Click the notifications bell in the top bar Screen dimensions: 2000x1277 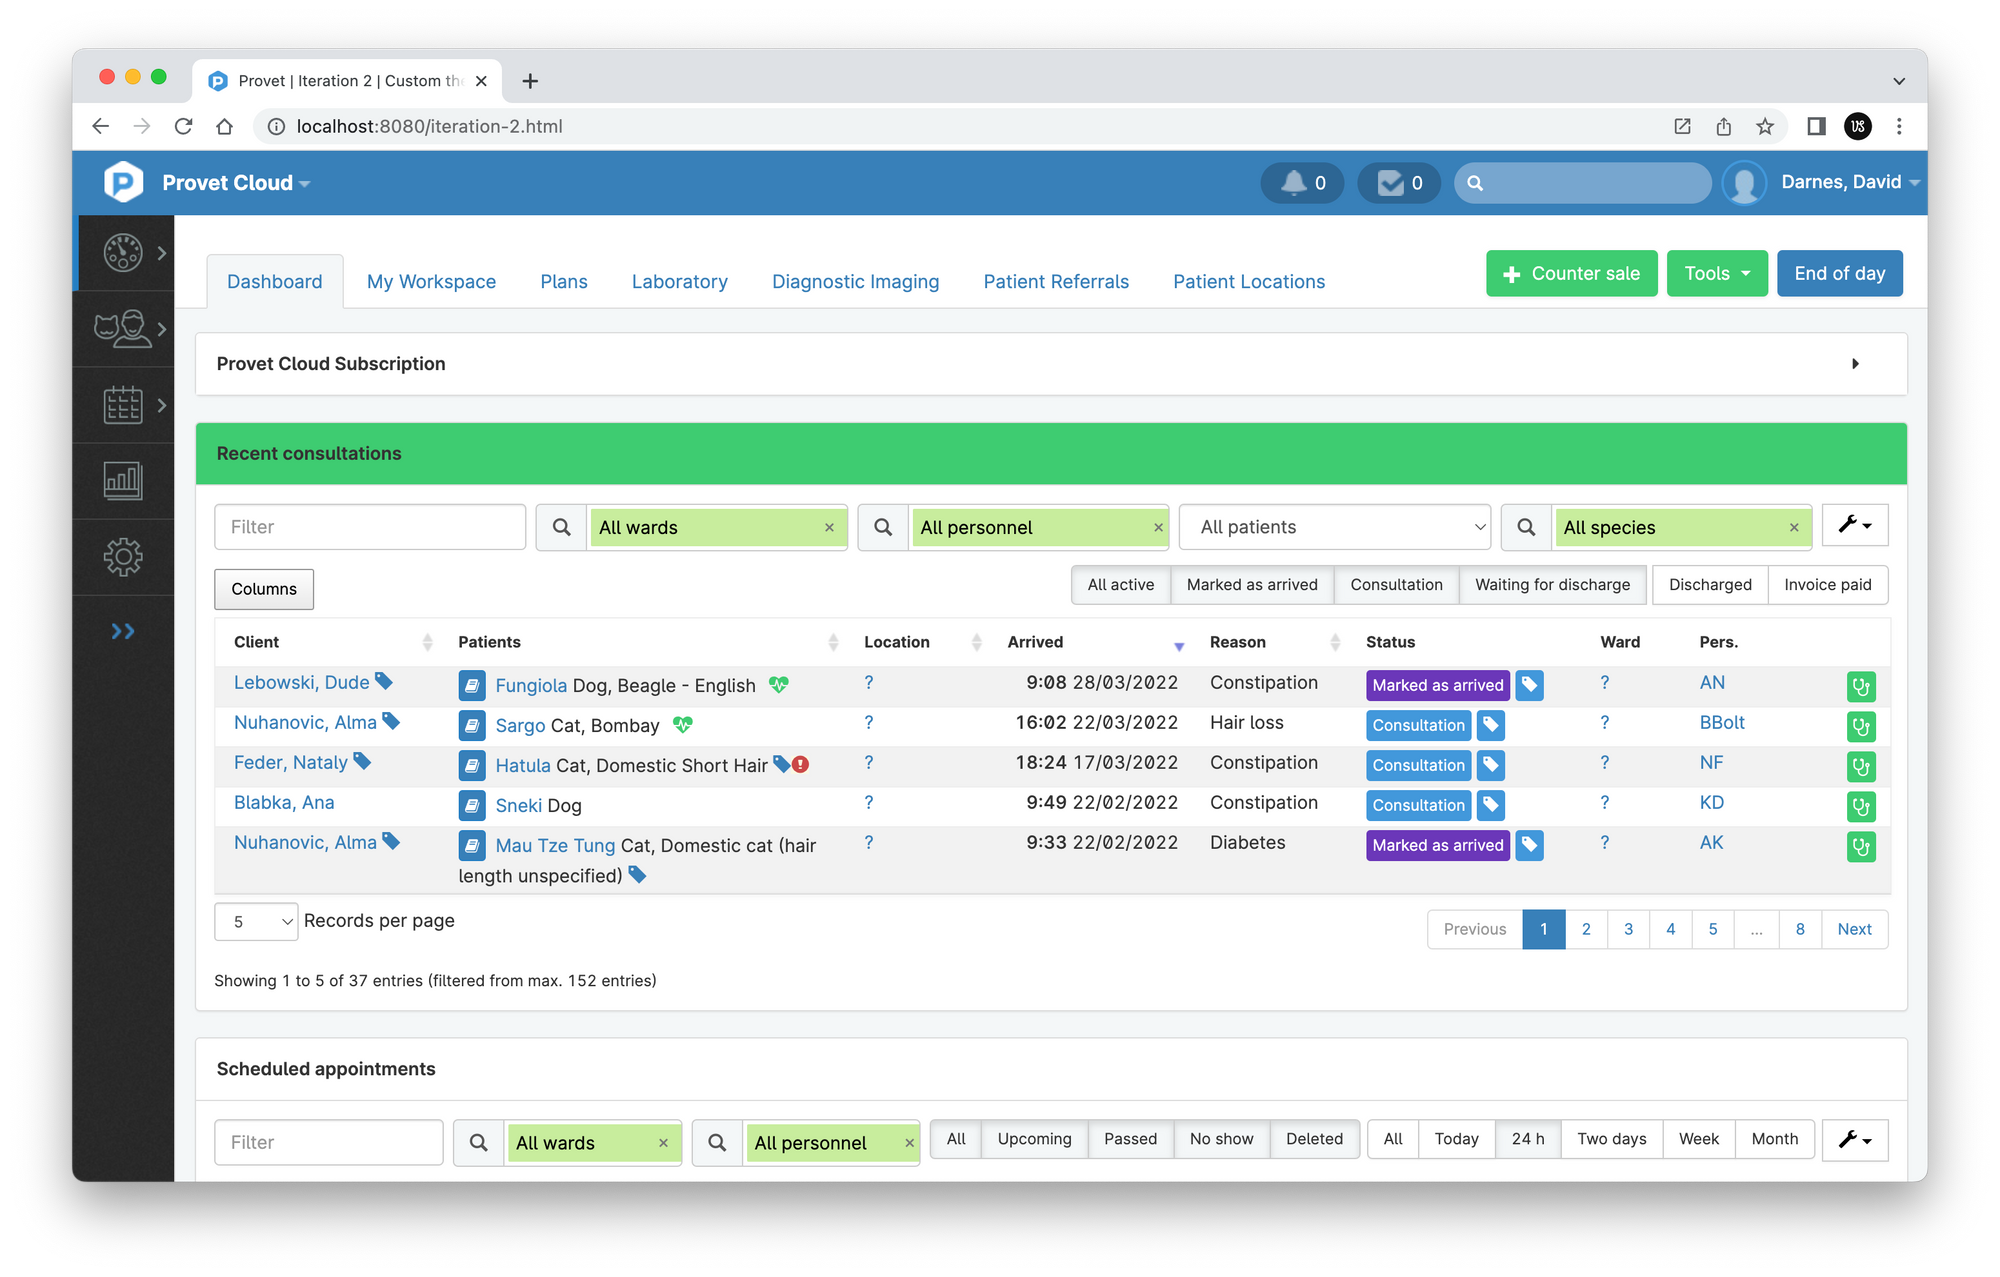pos(1293,183)
